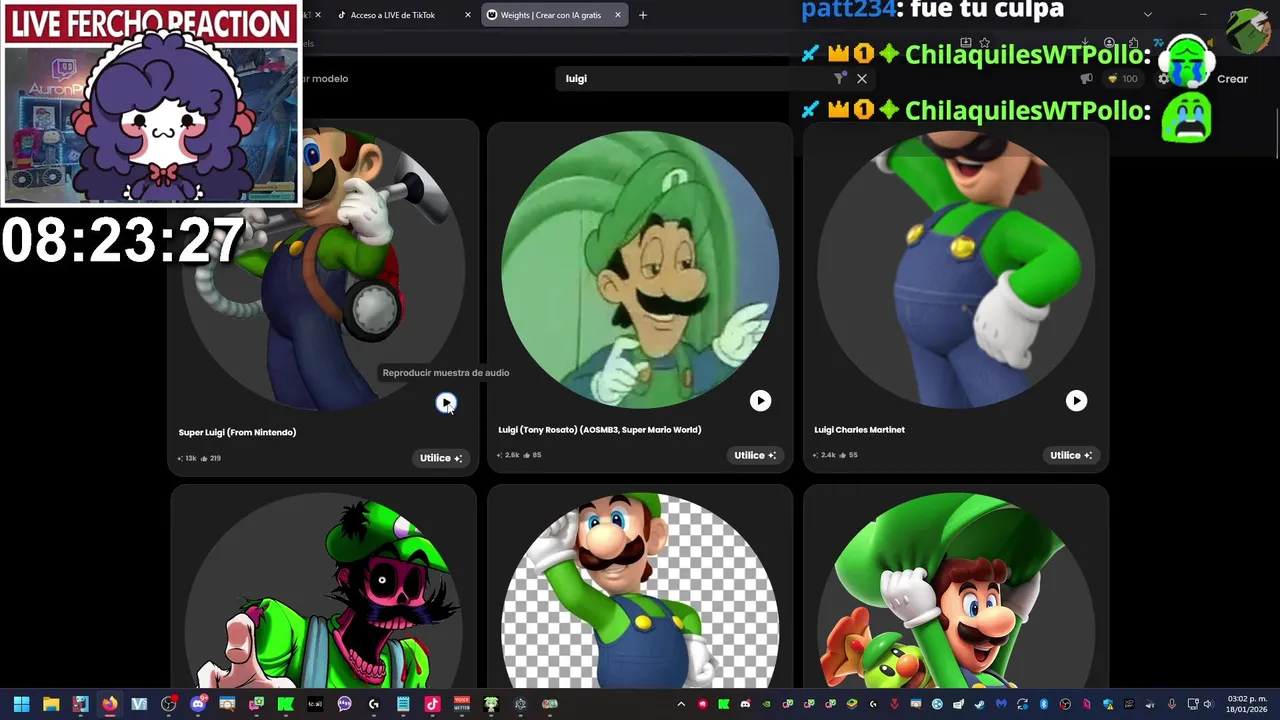The image size is (1280, 720).
Task: Open TikTok app from taskbar
Action: (x=432, y=704)
